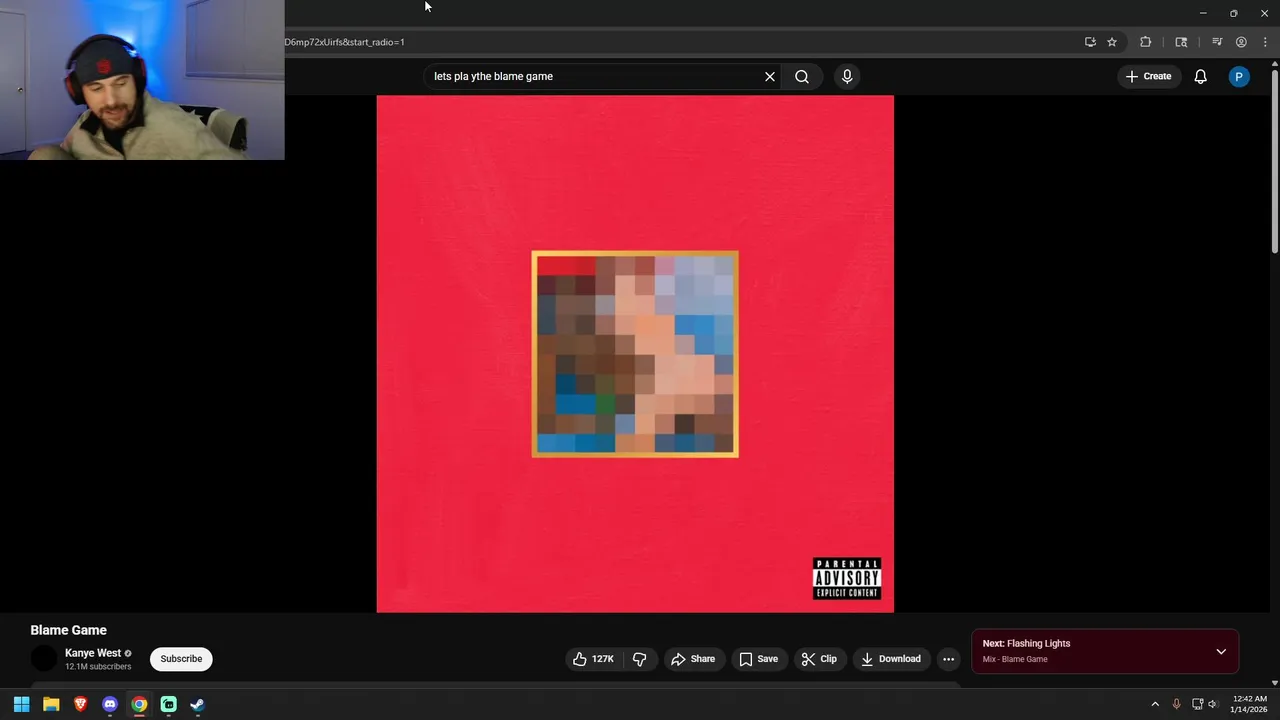
Task: Open the Kanye West channel name link
Action: click(x=93, y=653)
